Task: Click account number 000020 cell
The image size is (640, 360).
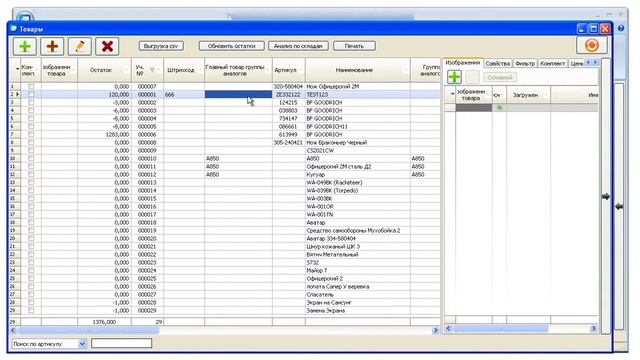Action: tap(147, 238)
